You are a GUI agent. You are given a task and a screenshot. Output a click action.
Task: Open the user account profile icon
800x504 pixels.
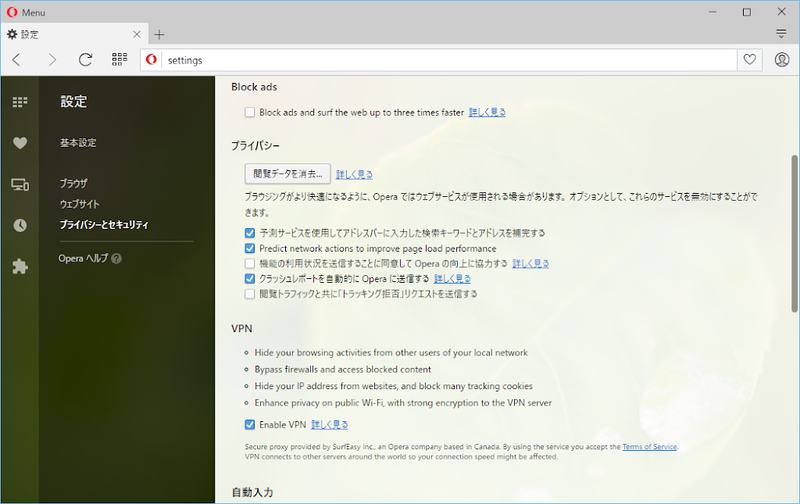point(781,60)
